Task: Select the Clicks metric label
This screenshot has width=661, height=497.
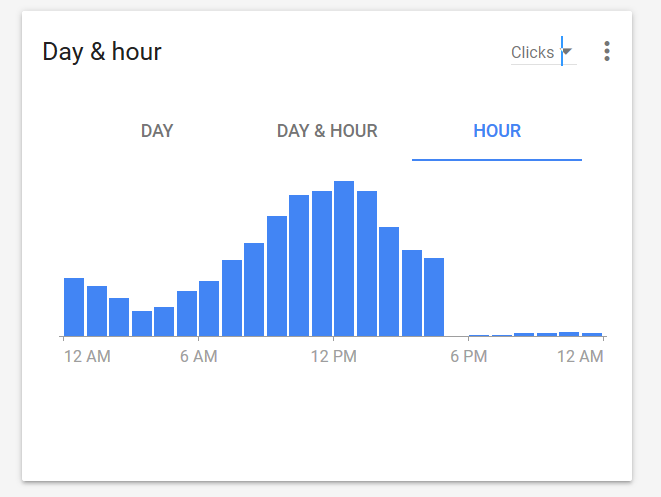Action: 532,52
